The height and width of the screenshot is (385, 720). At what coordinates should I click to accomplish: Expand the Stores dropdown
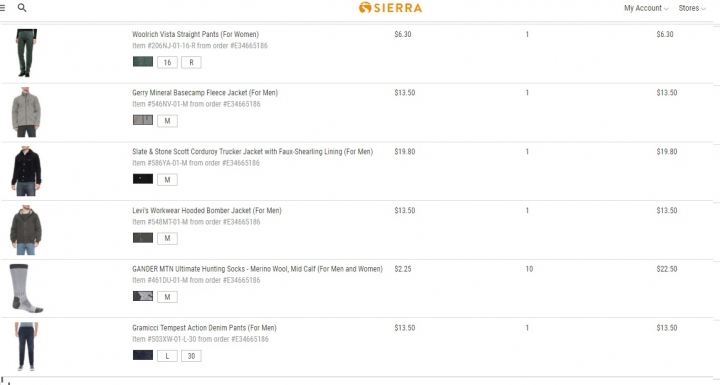[x=692, y=8]
